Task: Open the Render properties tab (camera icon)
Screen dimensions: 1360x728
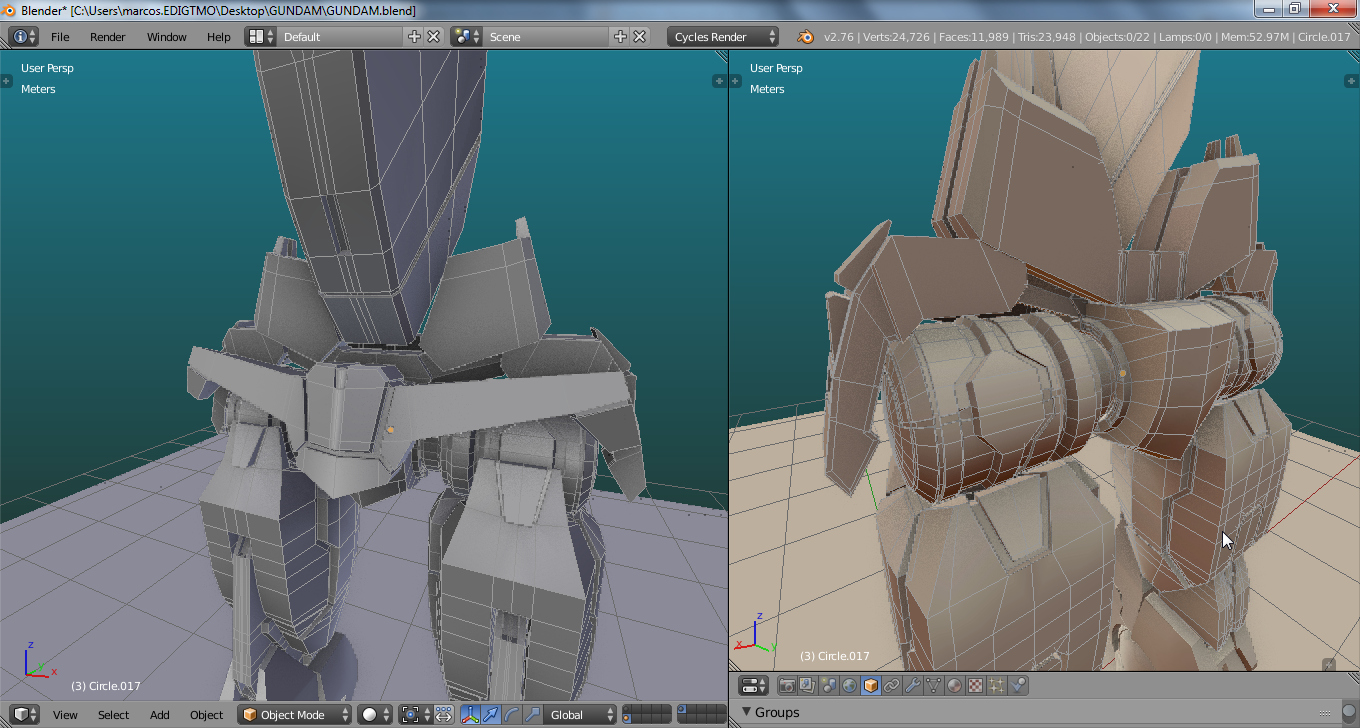Action: [787, 686]
